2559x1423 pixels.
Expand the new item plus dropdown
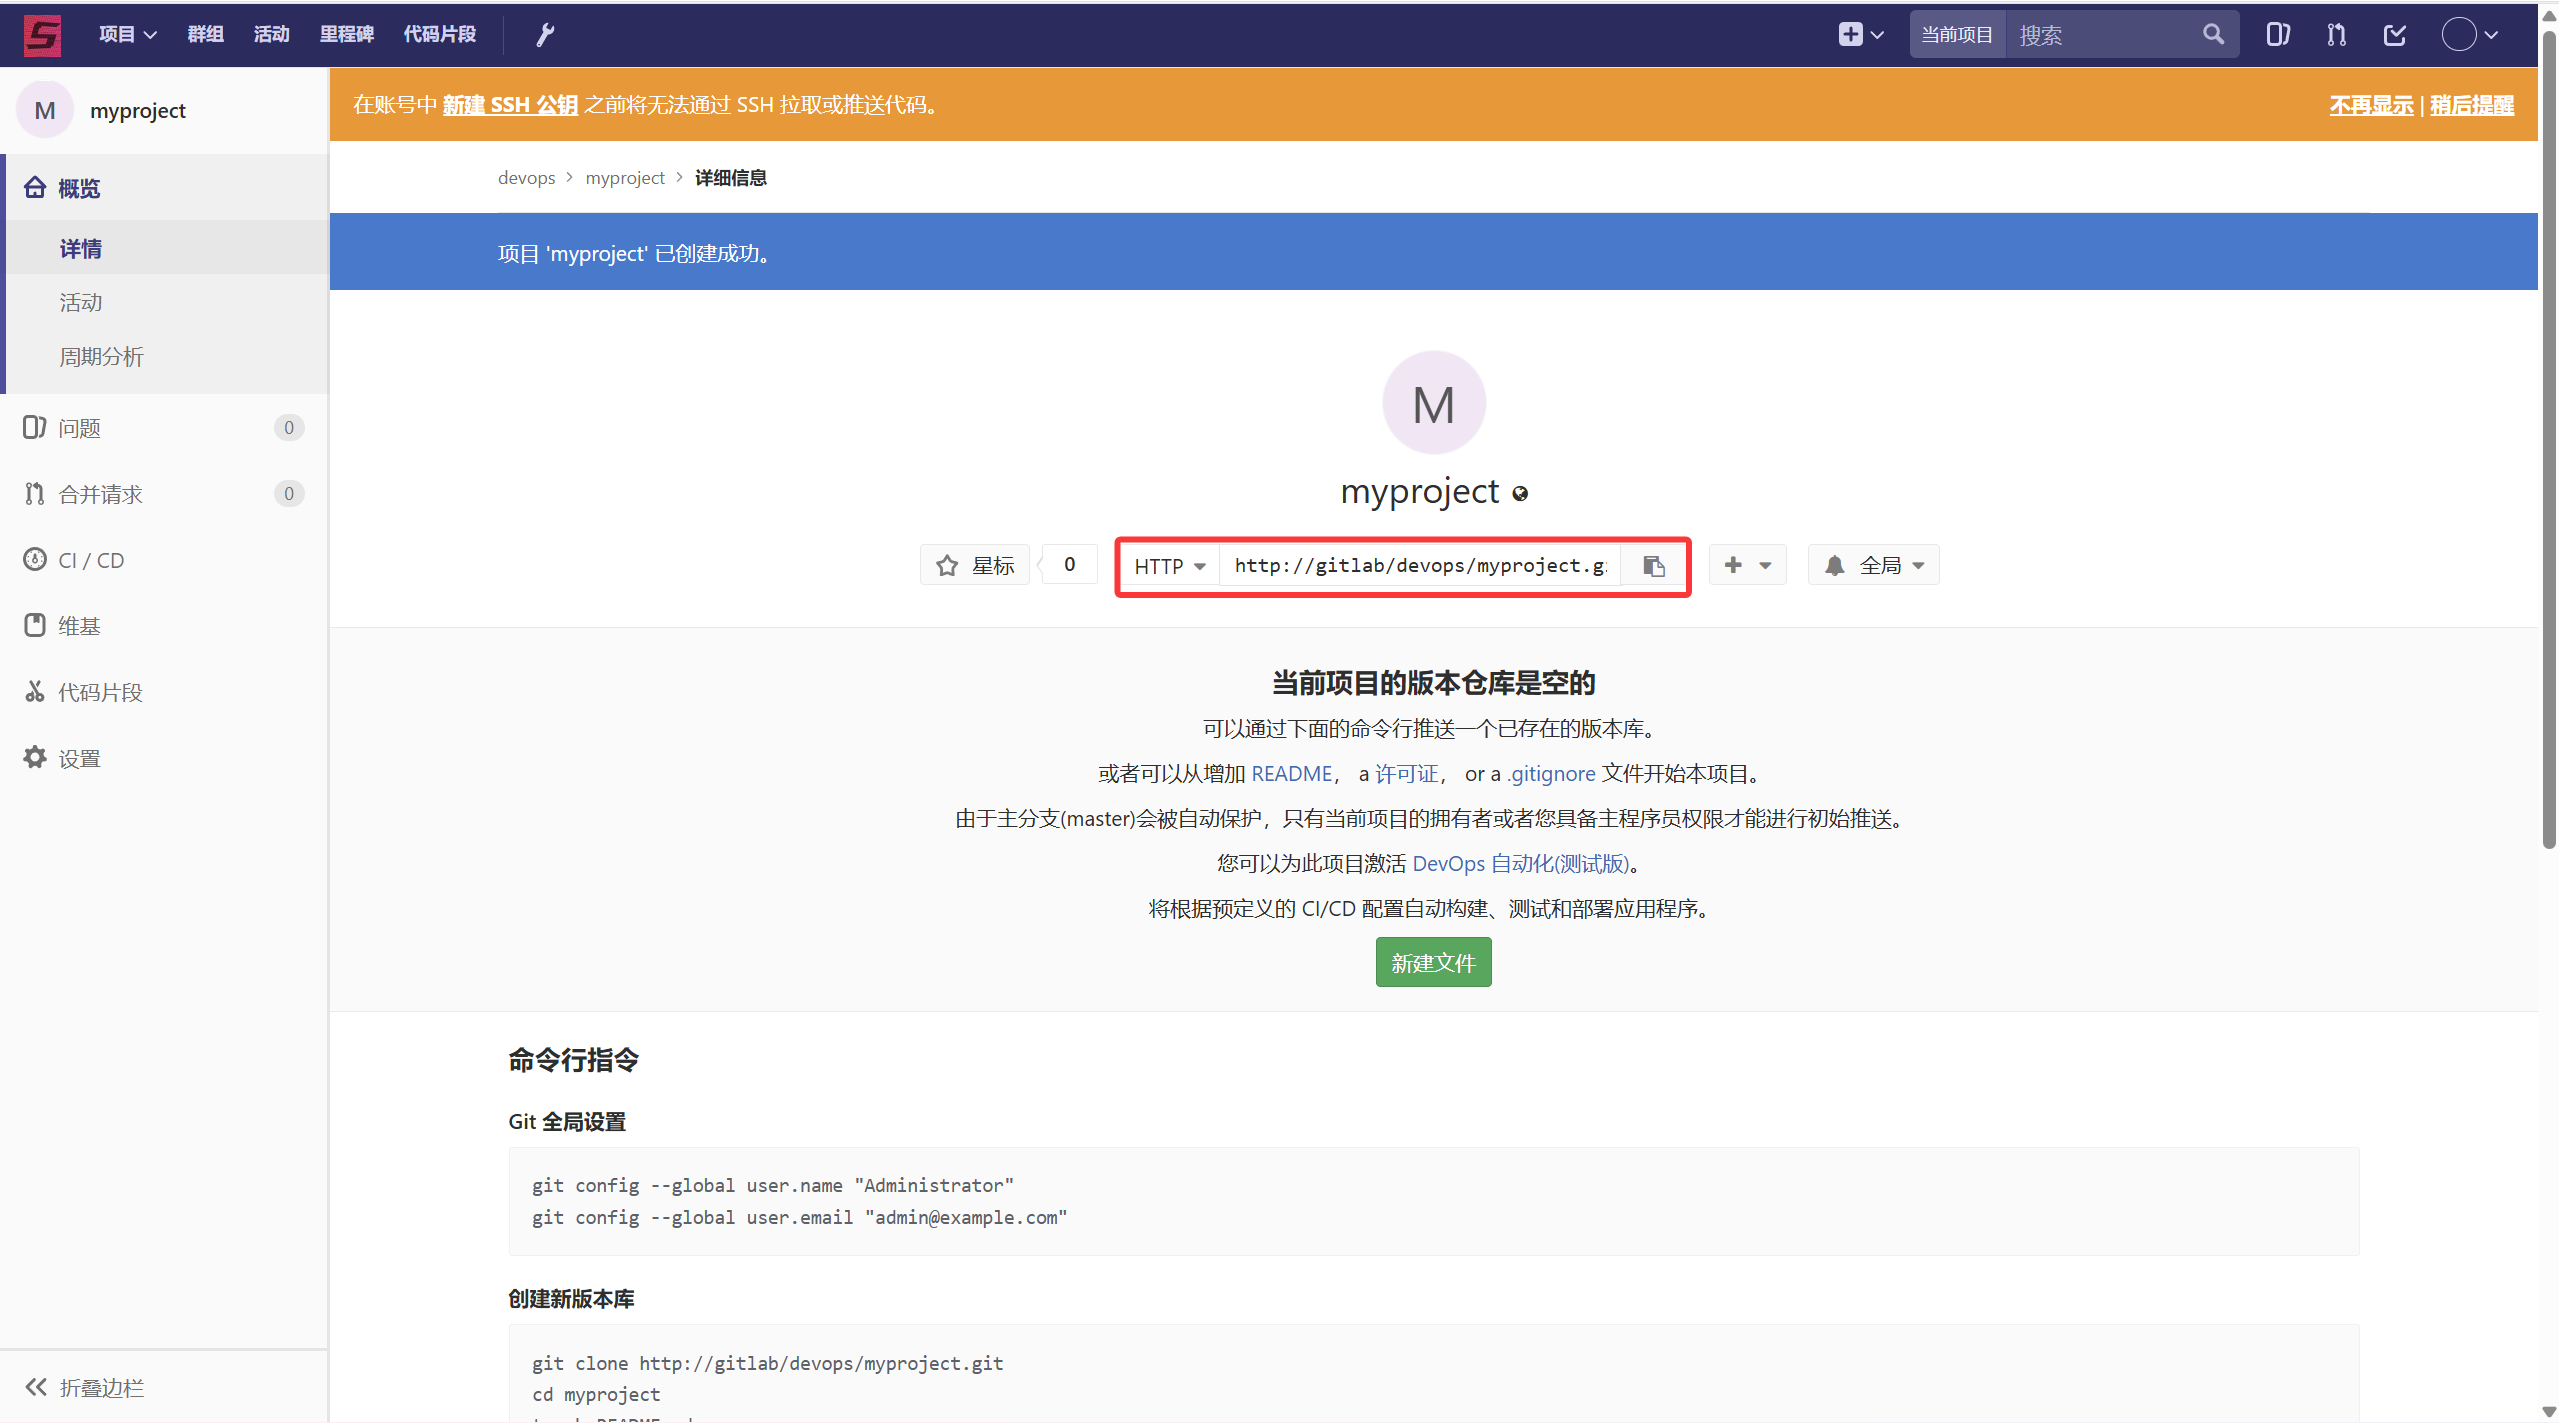[1861, 35]
